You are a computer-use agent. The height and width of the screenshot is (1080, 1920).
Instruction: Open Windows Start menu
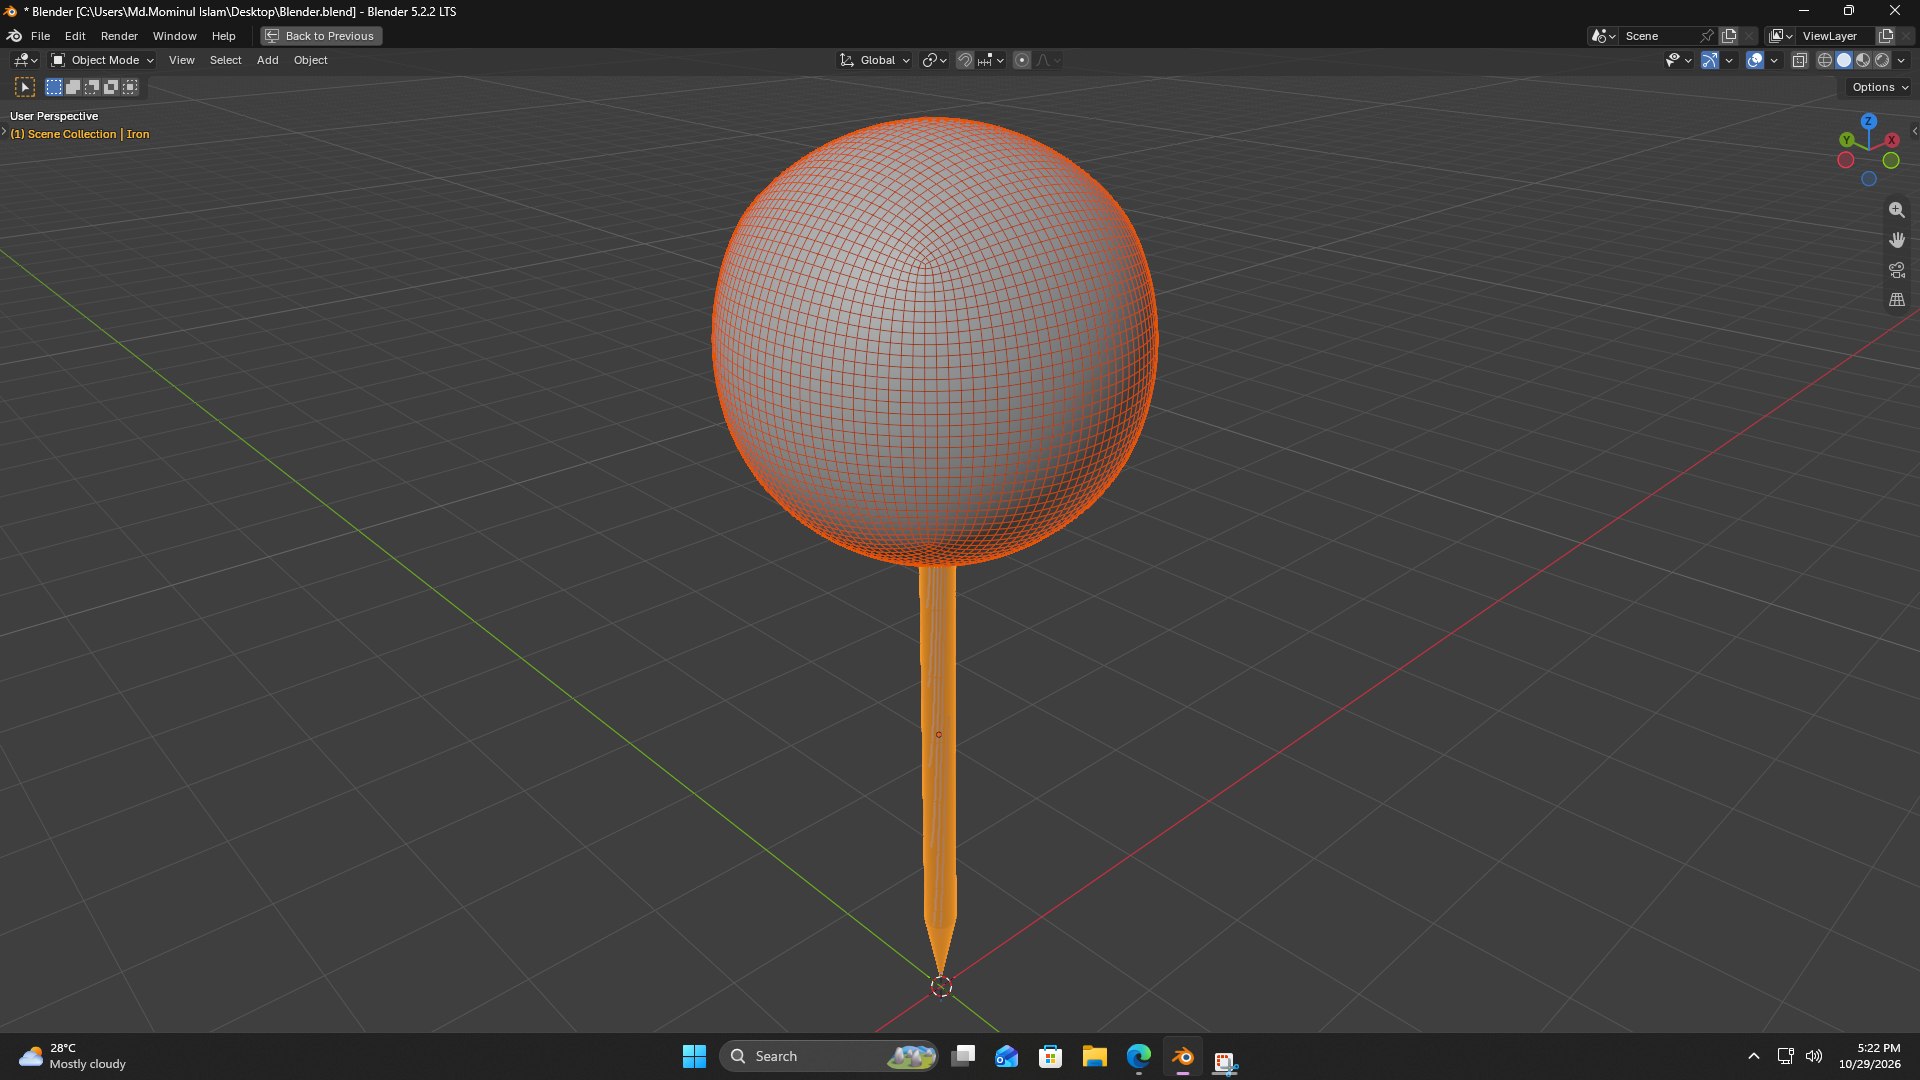coord(694,1056)
